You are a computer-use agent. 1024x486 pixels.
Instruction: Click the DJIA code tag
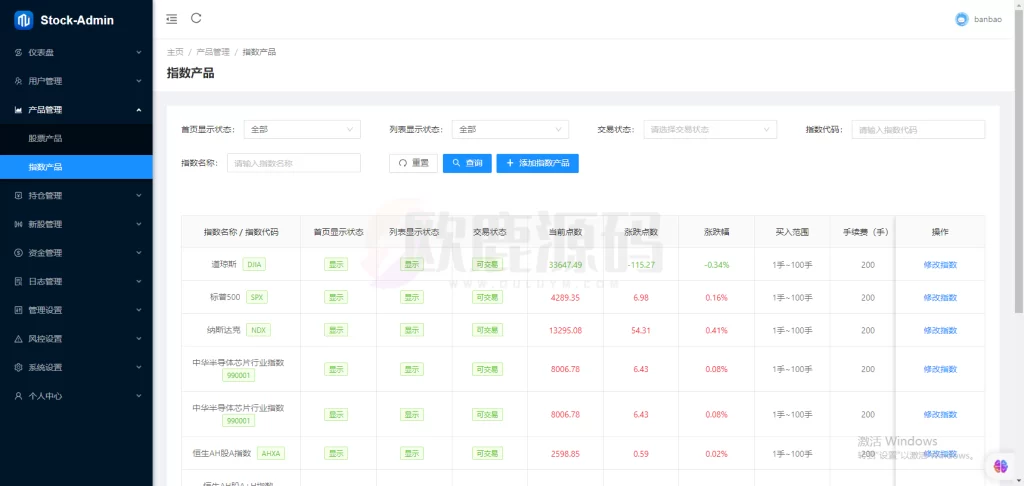click(255, 265)
